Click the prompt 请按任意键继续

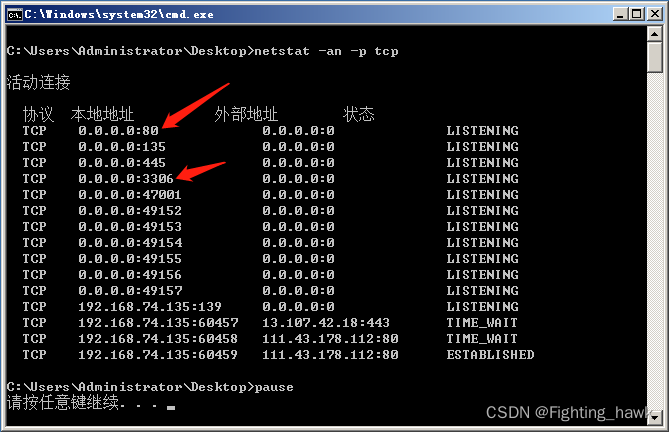pyautogui.click(x=63, y=402)
